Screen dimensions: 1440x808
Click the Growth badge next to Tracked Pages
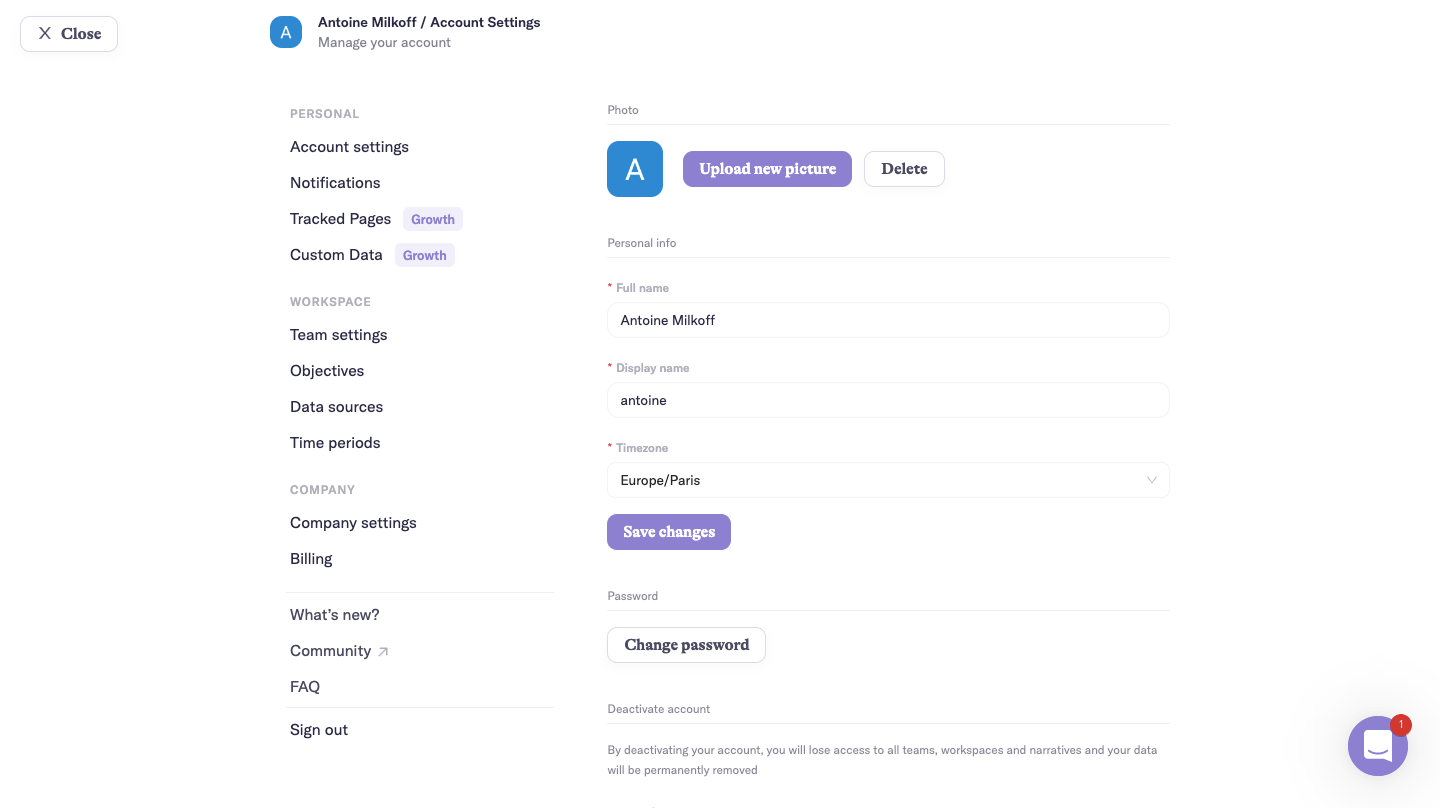[433, 219]
